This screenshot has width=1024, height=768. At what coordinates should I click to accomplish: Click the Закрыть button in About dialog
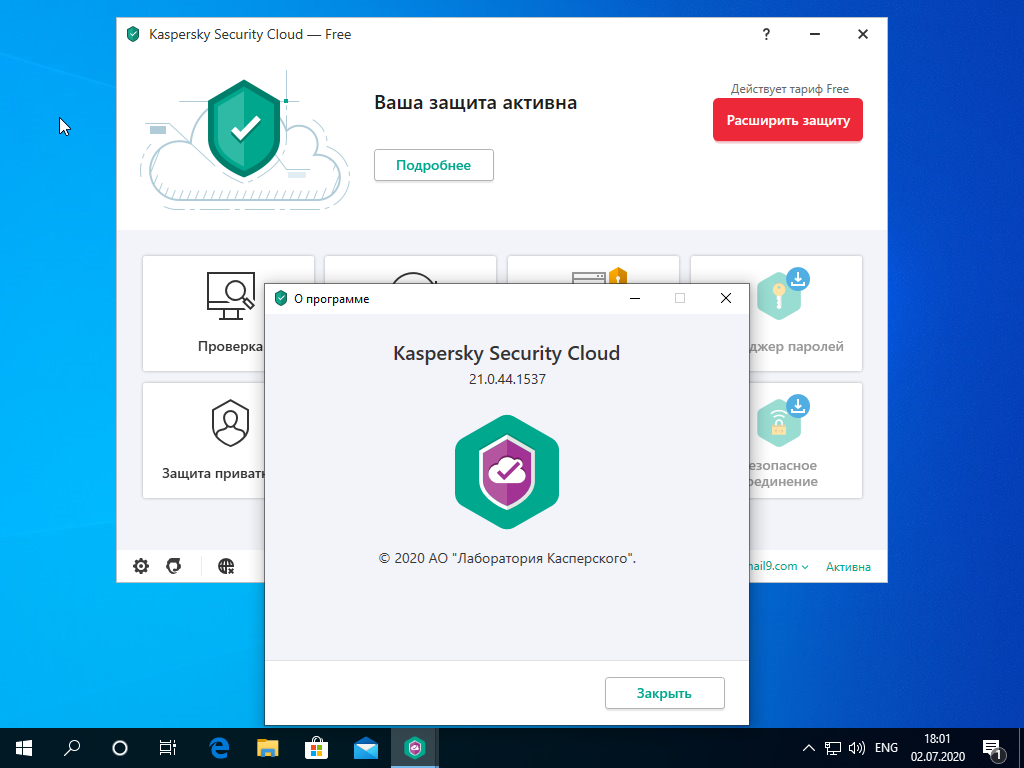point(664,693)
